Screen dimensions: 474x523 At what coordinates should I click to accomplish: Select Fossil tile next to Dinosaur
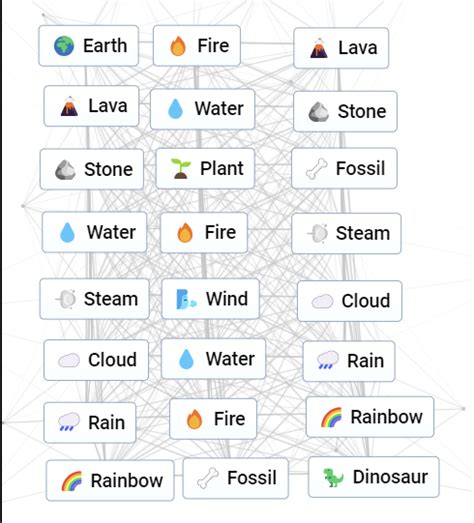coord(236,478)
